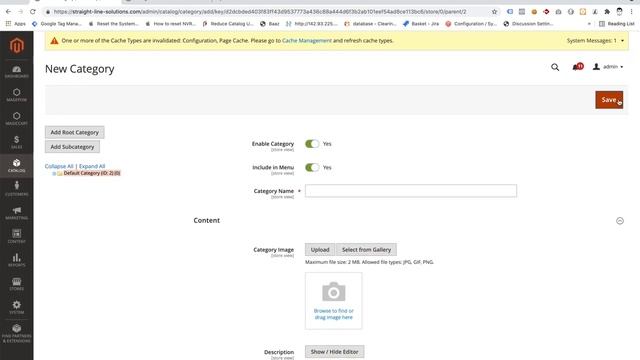Click Show / Hide Editor button
This screenshot has width=640, height=360.
[x=334, y=351]
